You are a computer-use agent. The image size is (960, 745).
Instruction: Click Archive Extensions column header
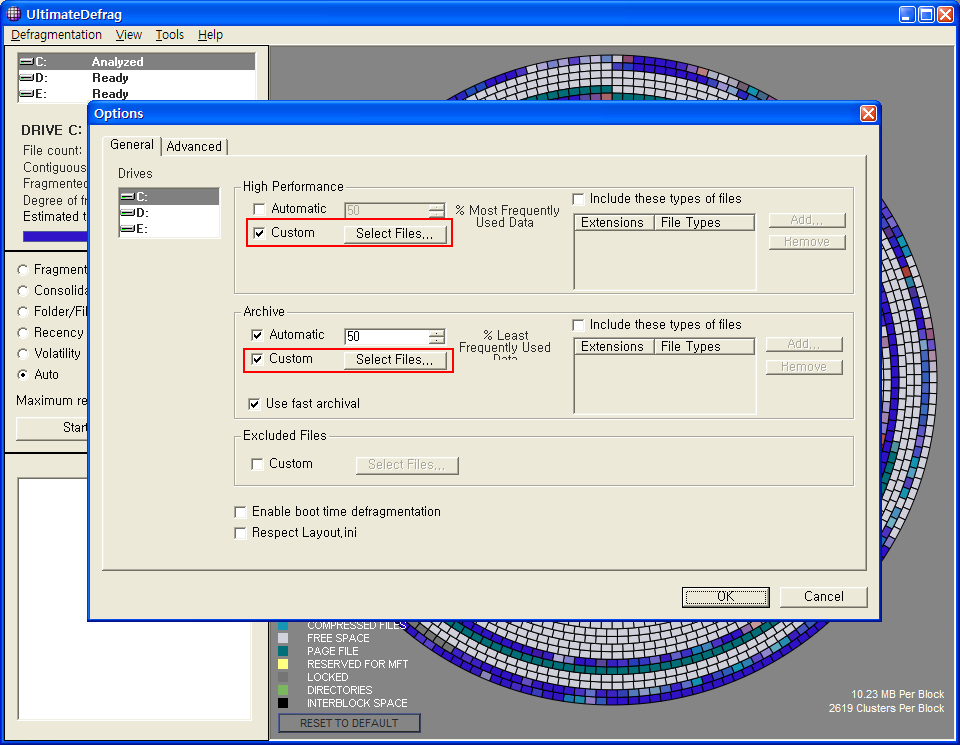(614, 347)
